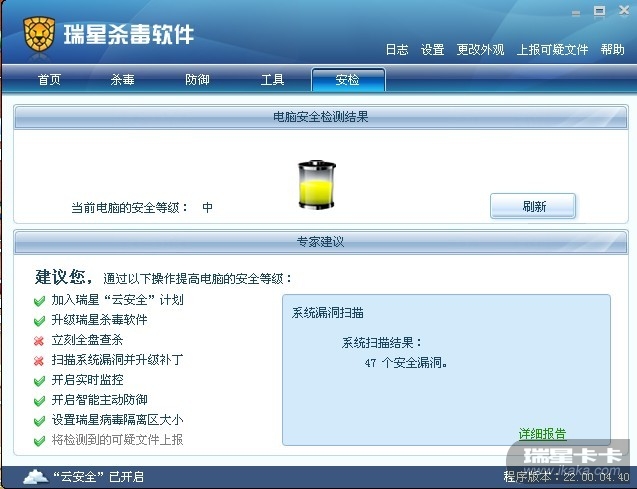Click the 当前电脑的安全等级 label
This screenshot has height=489, width=637.
pos(129,208)
